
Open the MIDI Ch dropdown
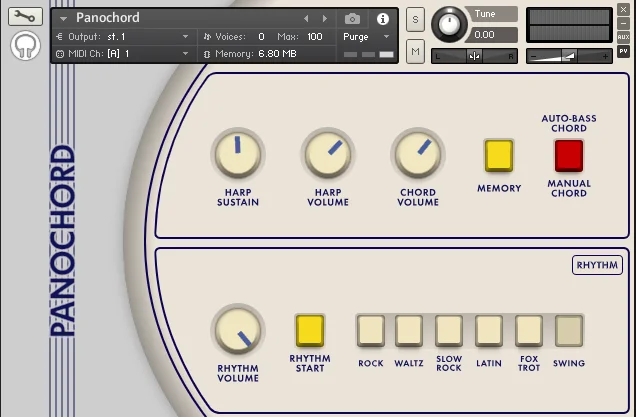coord(124,54)
